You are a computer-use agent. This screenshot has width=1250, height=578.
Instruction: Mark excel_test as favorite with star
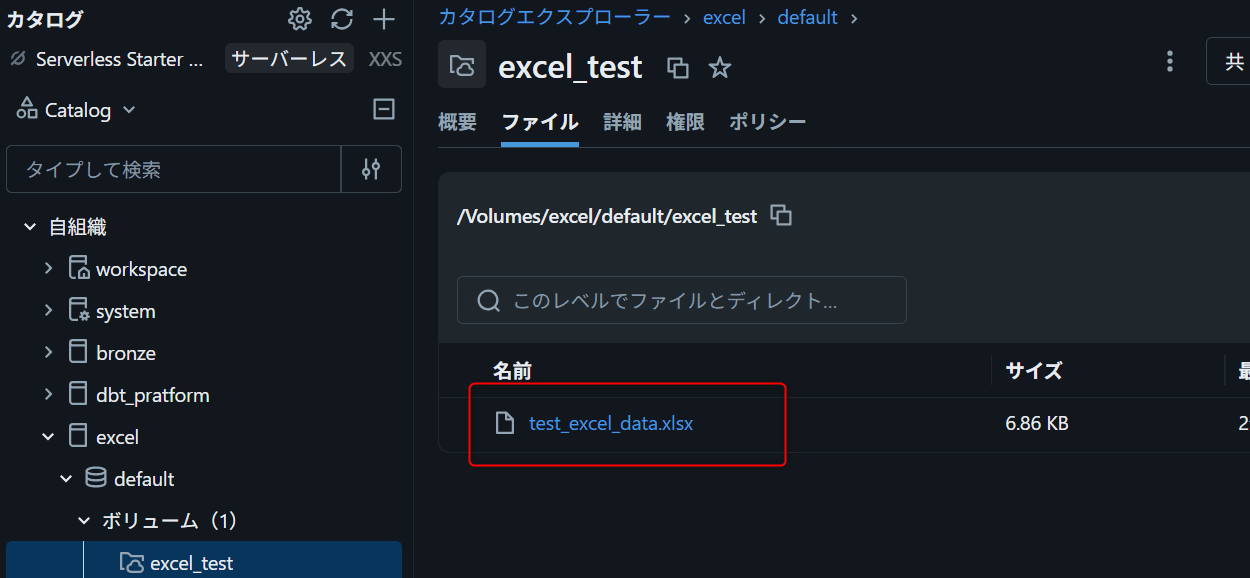coord(720,68)
